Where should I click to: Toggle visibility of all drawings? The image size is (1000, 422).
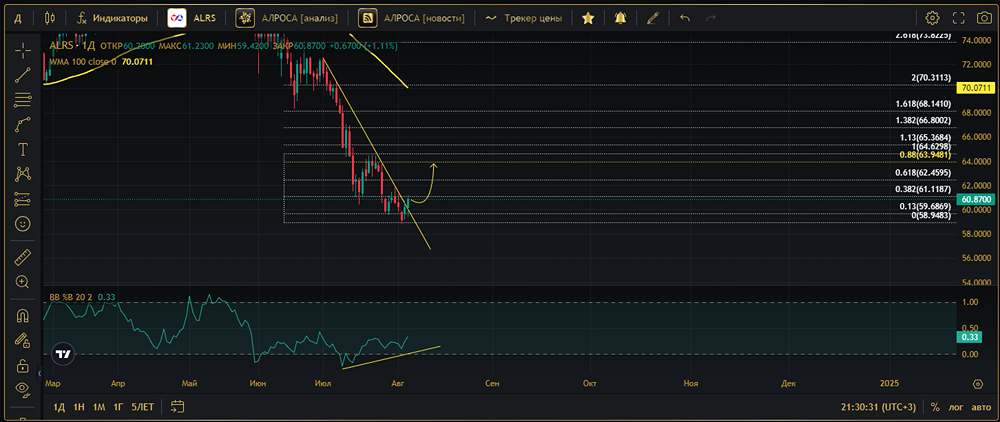(22, 390)
